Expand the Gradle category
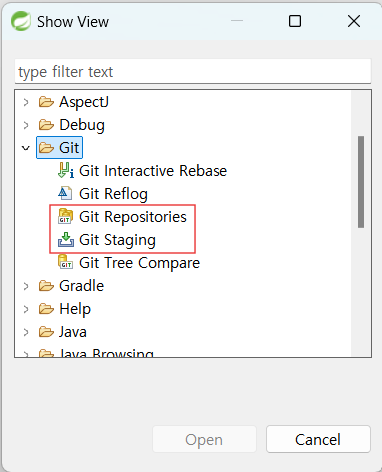Viewport: 382px width, 472px height. (x=26, y=286)
